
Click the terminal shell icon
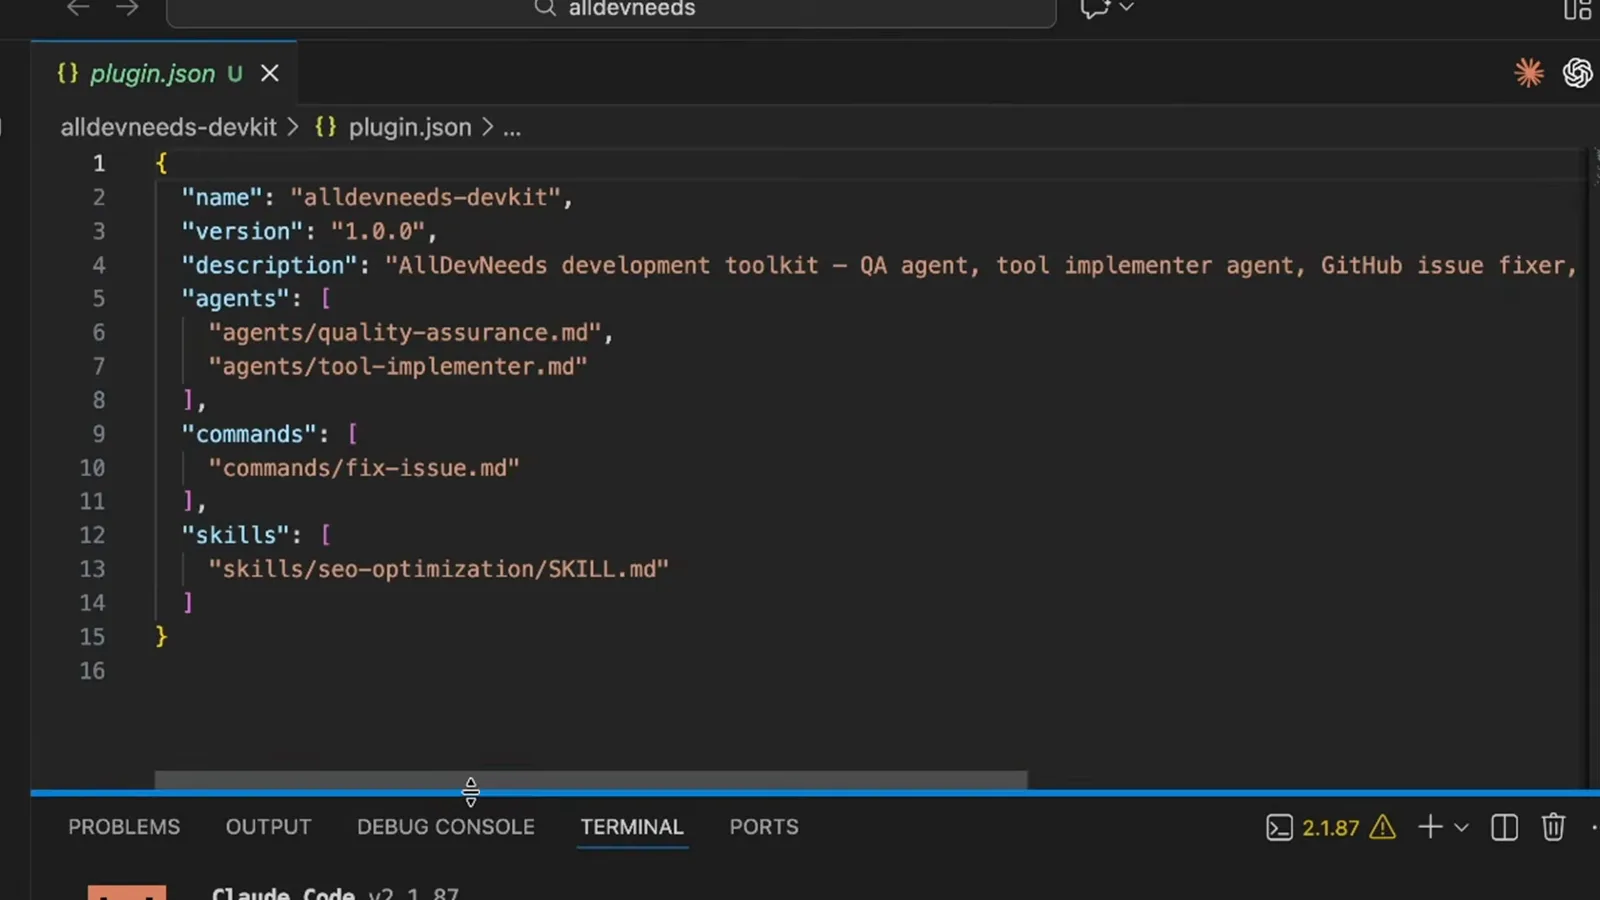click(x=1279, y=828)
